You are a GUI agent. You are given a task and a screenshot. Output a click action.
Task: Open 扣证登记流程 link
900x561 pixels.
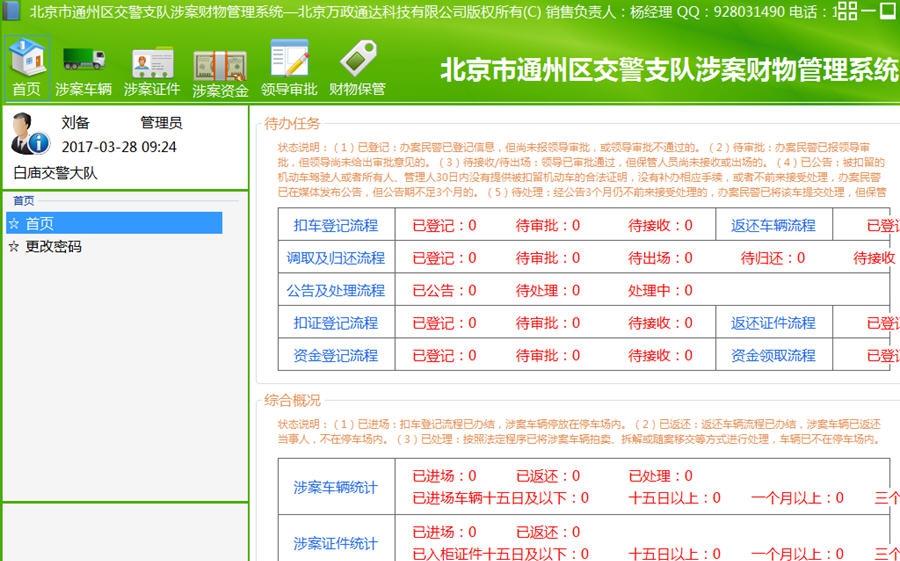click(x=336, y=323)
